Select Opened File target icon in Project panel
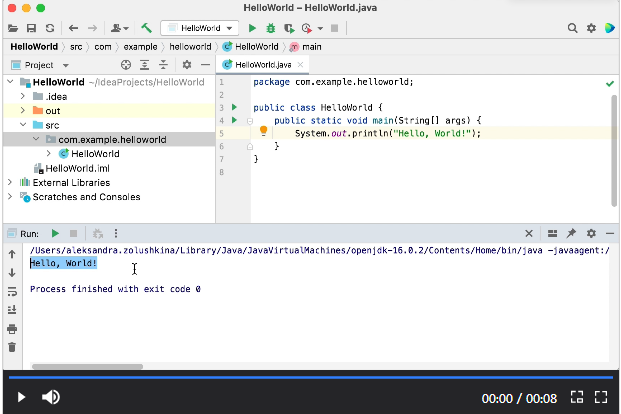 [126, 65]
